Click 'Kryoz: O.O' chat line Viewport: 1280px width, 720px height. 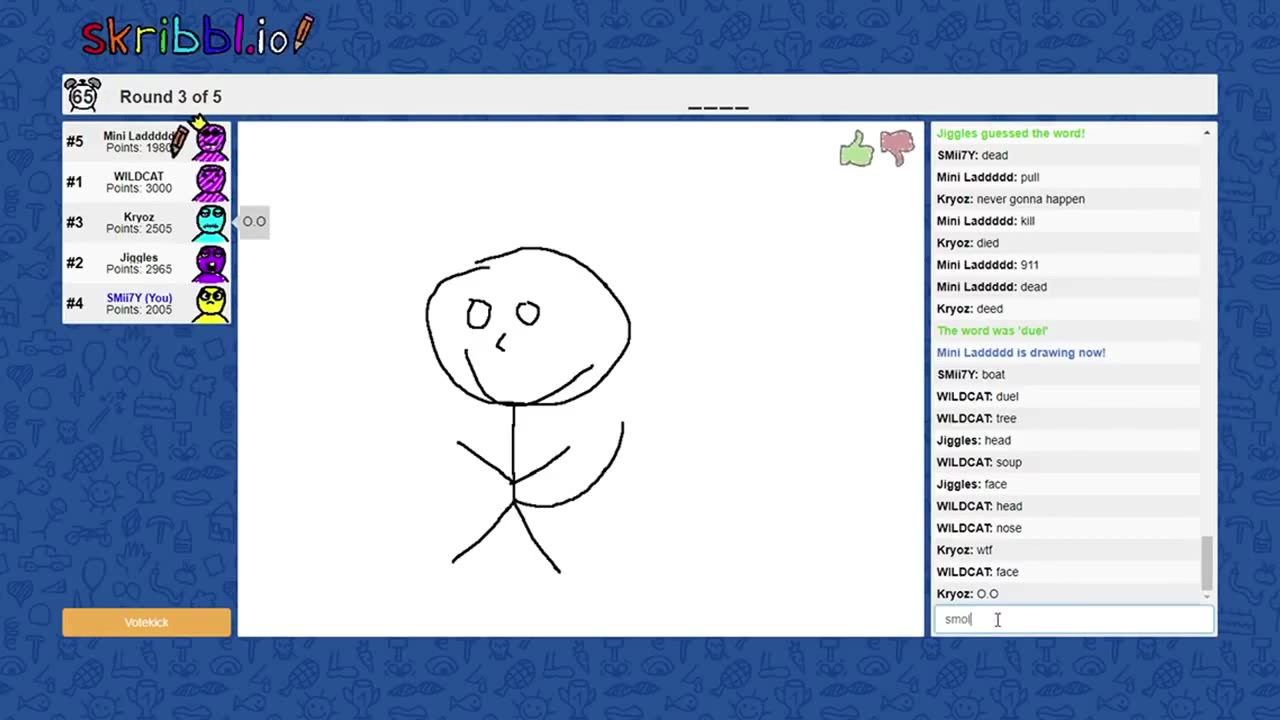click(967, 594)
